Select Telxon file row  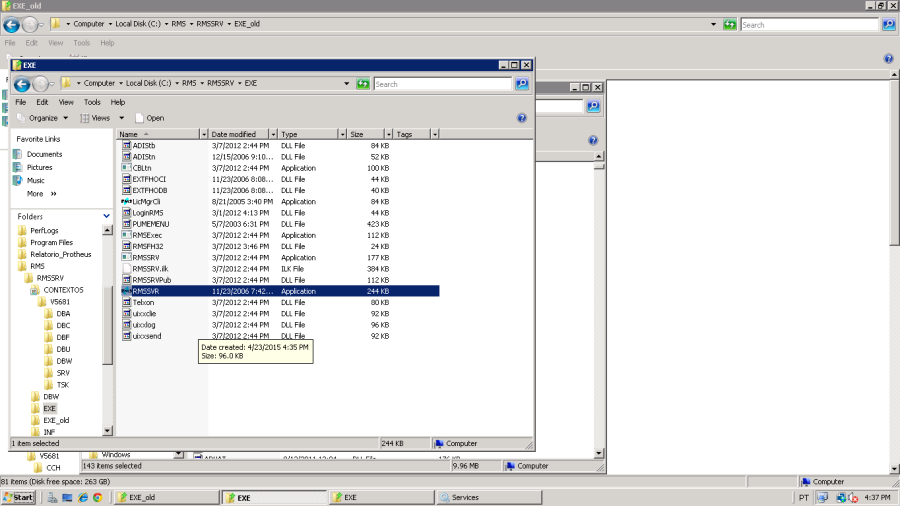[280, 302]
